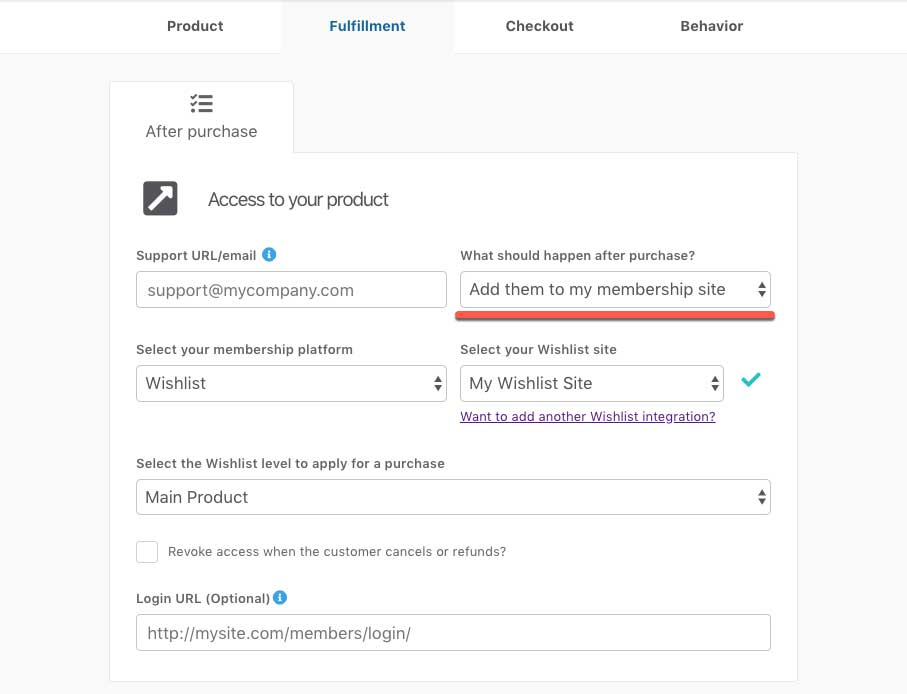Click the Login URL info icon
907x694 pixels.
(x=280, y=597)
